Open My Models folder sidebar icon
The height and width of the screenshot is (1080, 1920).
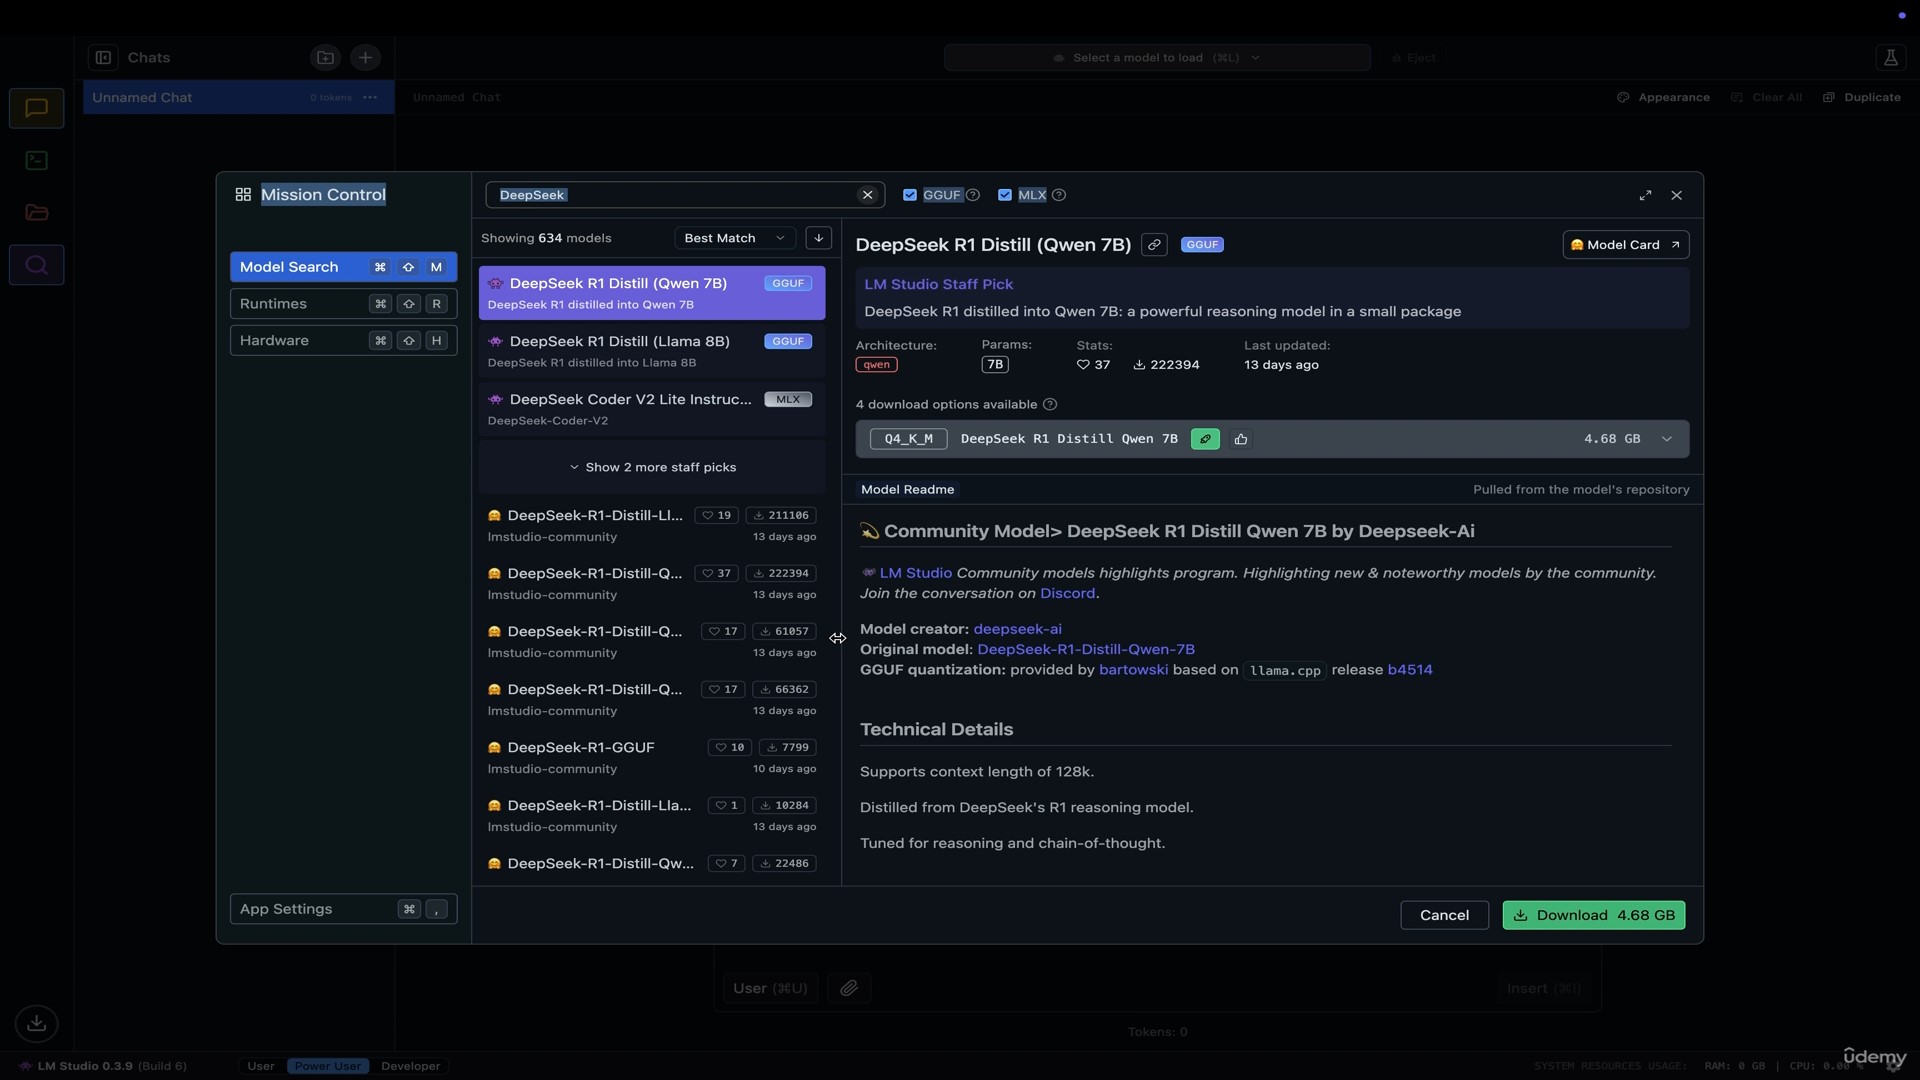point(37,212)
